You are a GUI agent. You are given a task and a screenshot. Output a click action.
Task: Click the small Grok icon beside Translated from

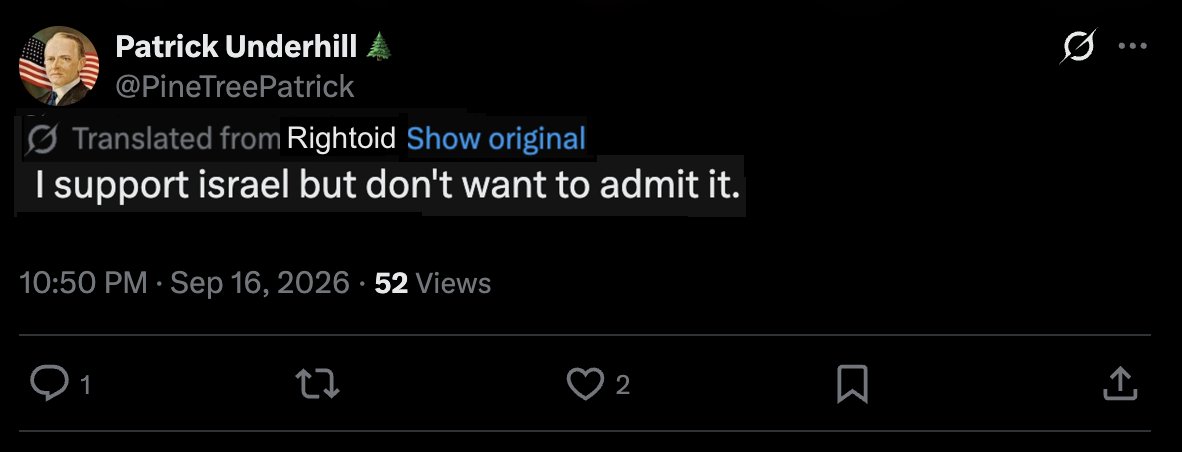[x=41, y=139]
